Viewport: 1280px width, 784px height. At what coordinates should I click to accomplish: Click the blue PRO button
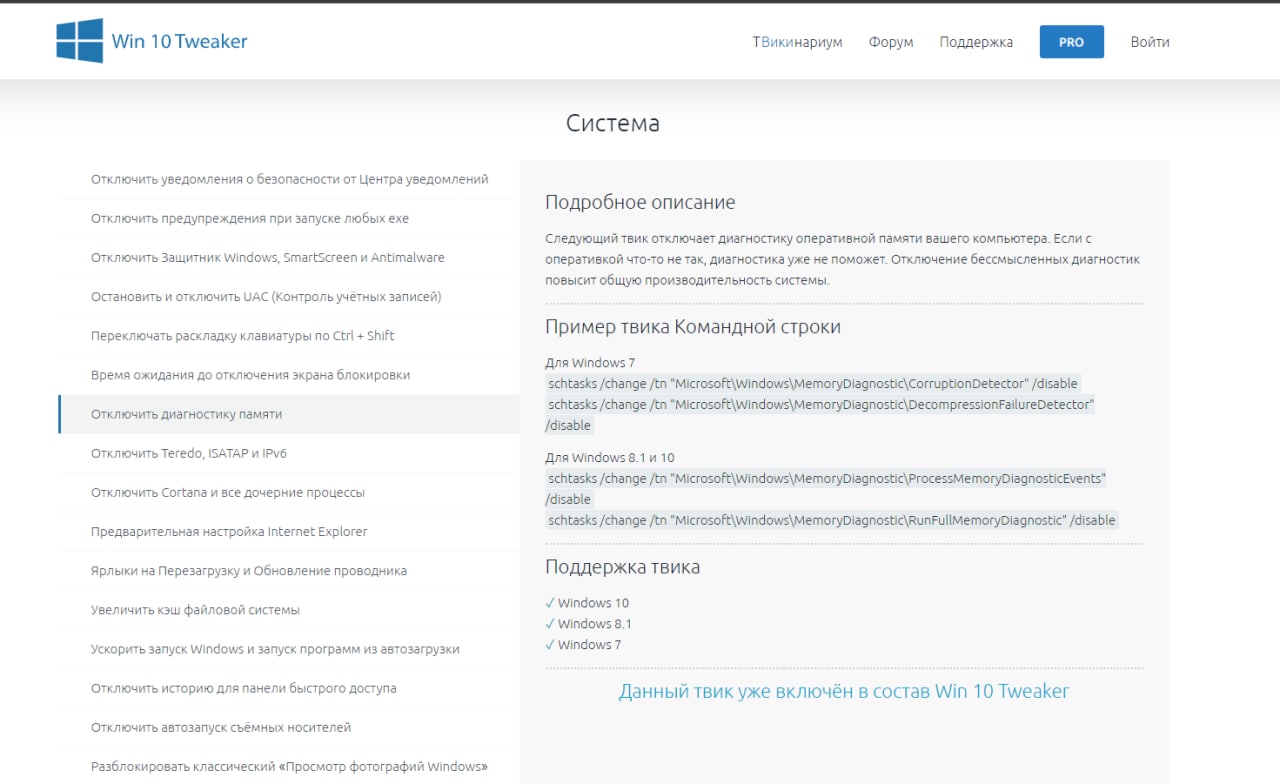pos(1072,42)
